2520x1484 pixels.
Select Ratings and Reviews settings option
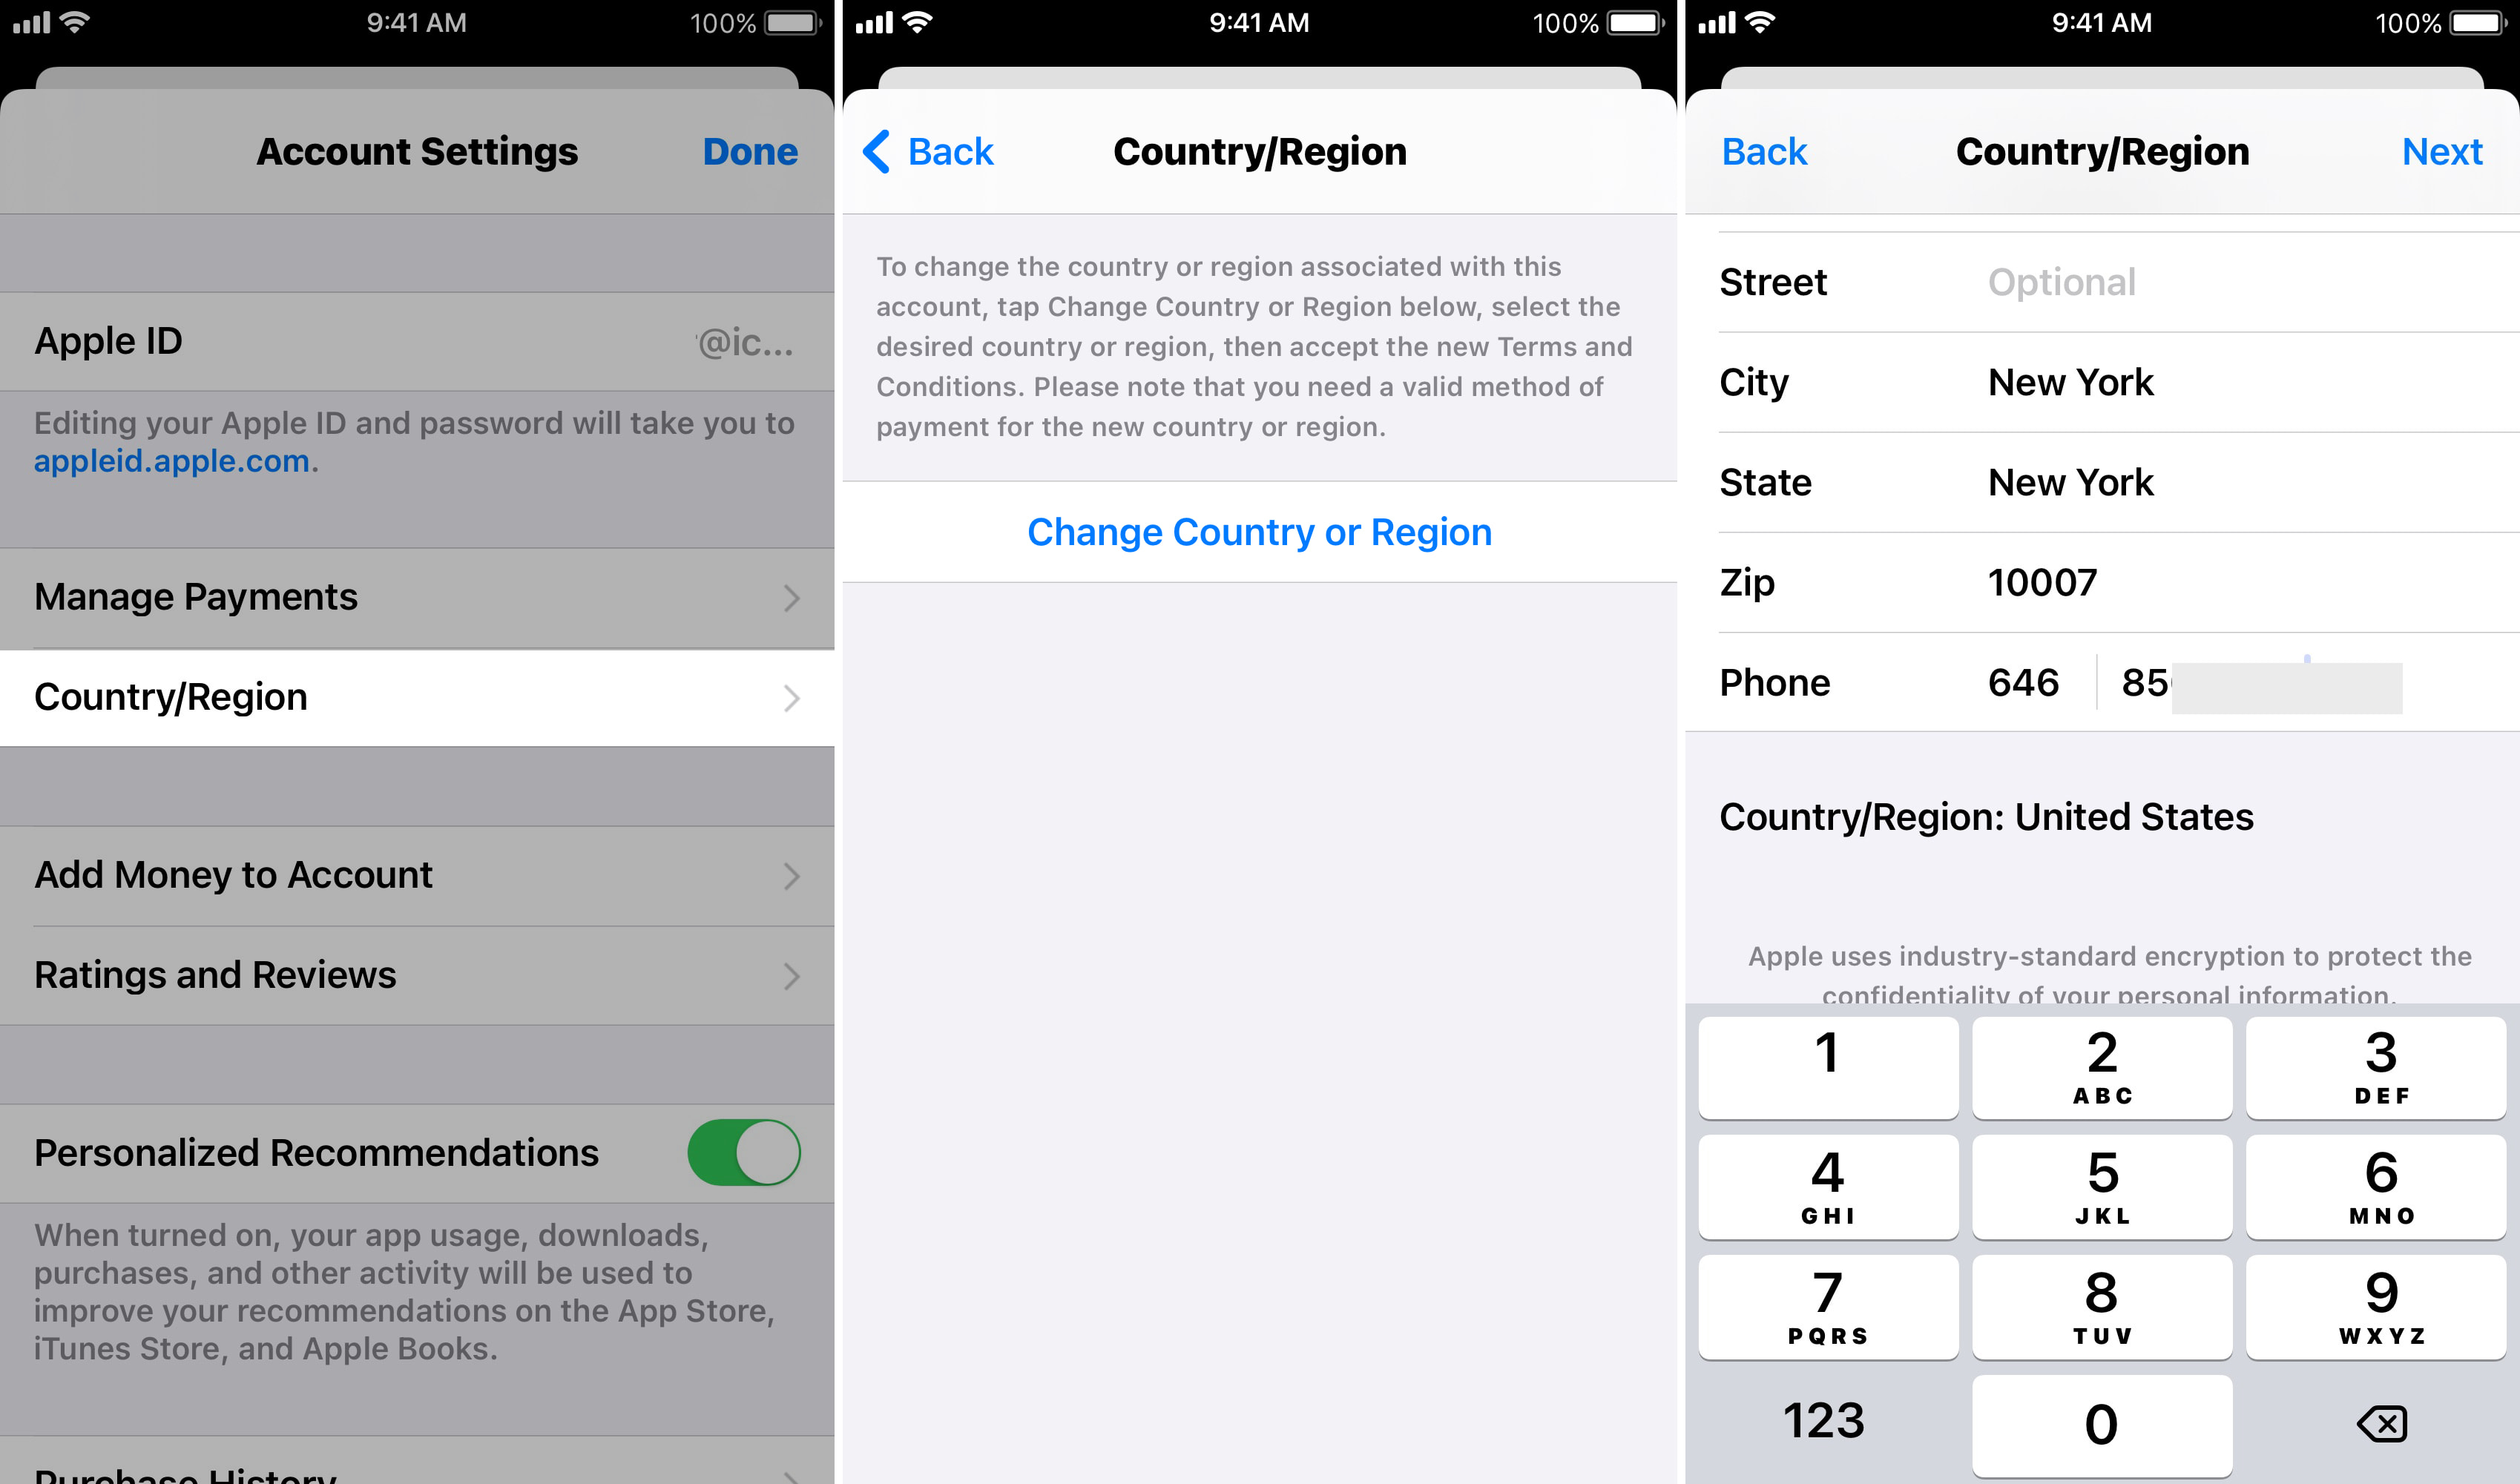click(415, 974)
